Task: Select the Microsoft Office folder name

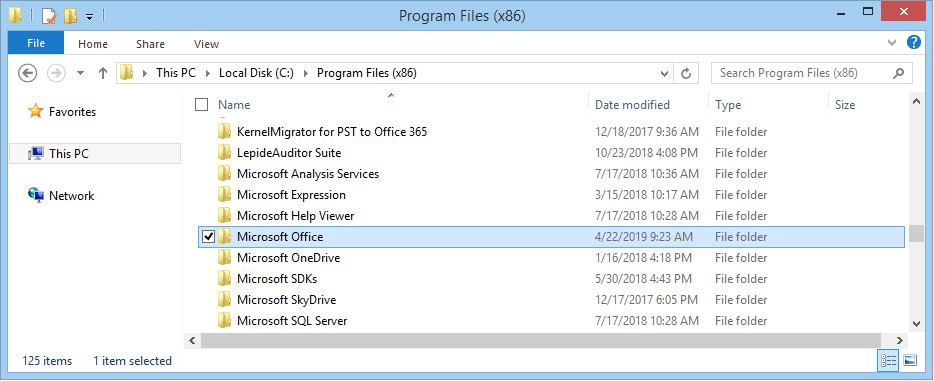Action: 280,236
